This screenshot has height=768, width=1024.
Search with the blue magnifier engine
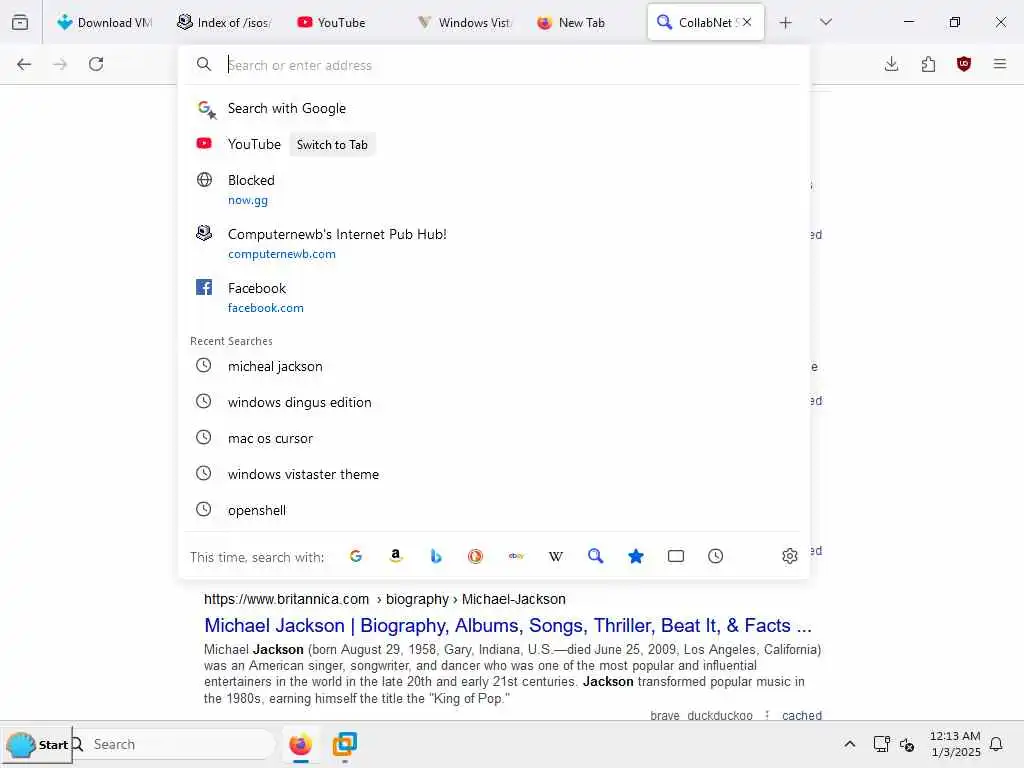click(x=596, y=556)
